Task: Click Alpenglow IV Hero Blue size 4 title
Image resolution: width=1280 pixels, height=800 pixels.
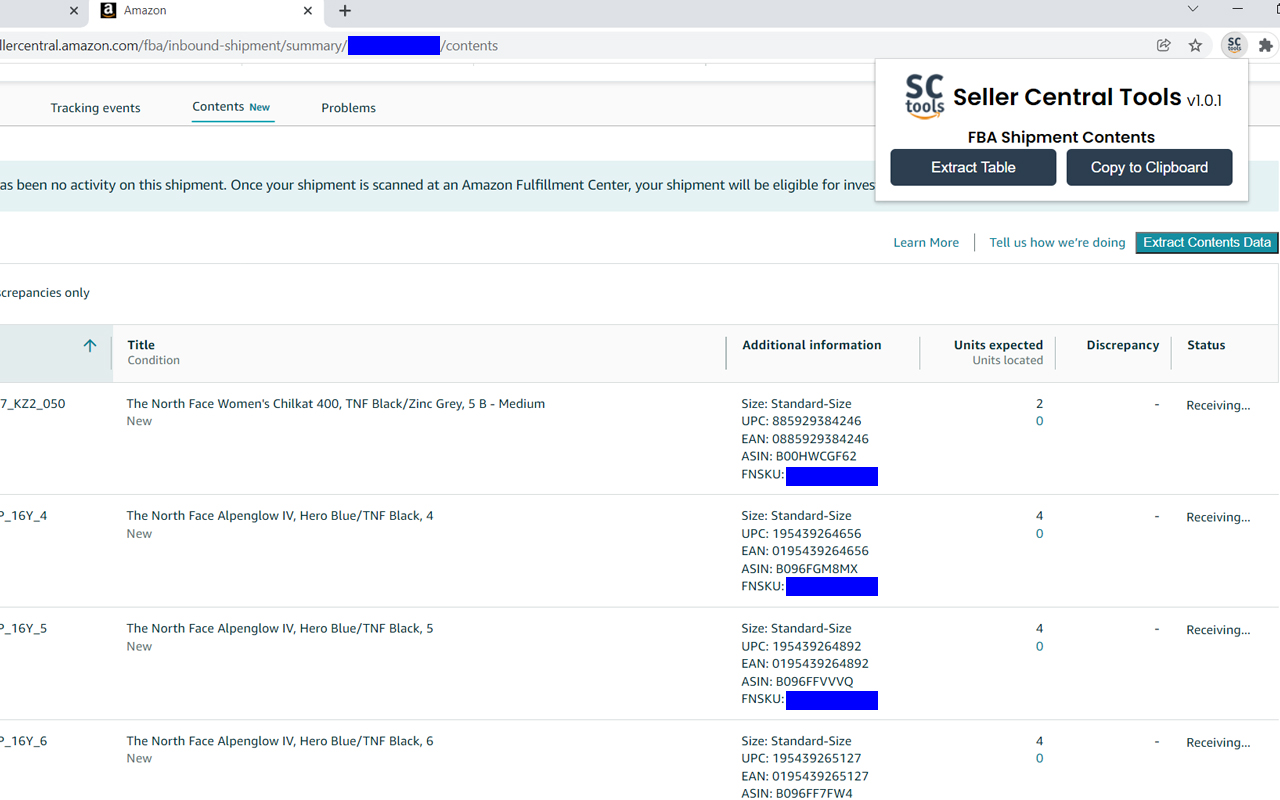Action: [x=279, y=516]
